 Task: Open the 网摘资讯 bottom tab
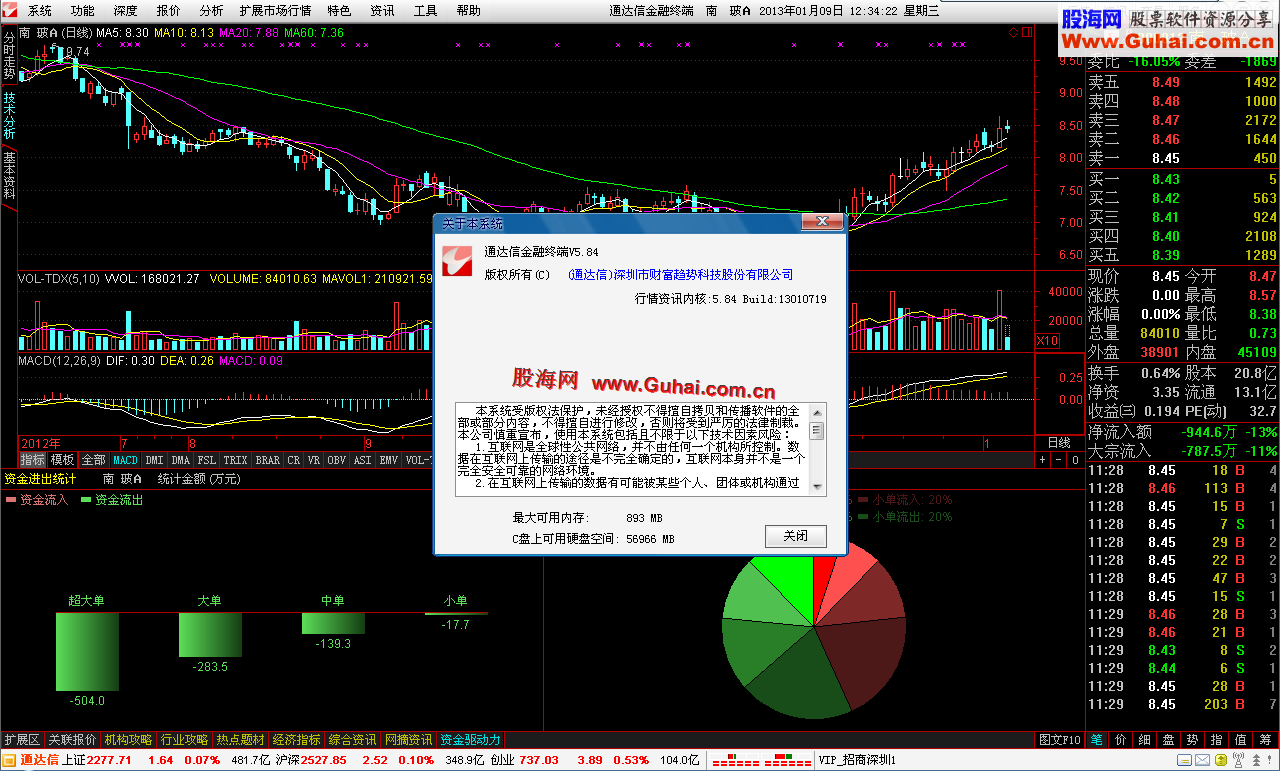tap(408, 740)
